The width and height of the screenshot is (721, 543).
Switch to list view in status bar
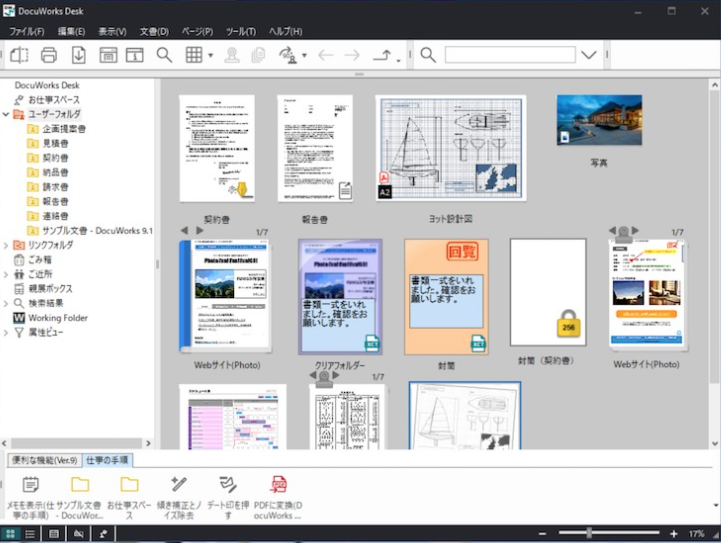click(31, 534)
